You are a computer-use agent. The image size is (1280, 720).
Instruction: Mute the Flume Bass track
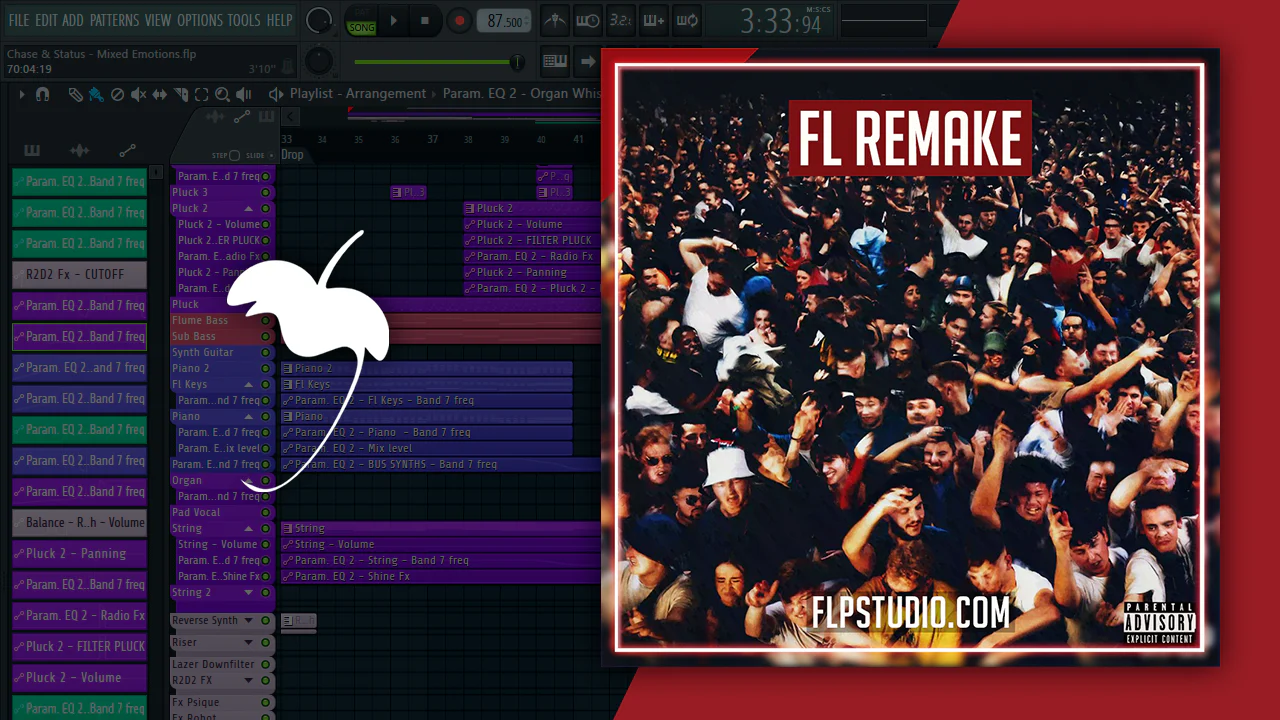point(265,320)
